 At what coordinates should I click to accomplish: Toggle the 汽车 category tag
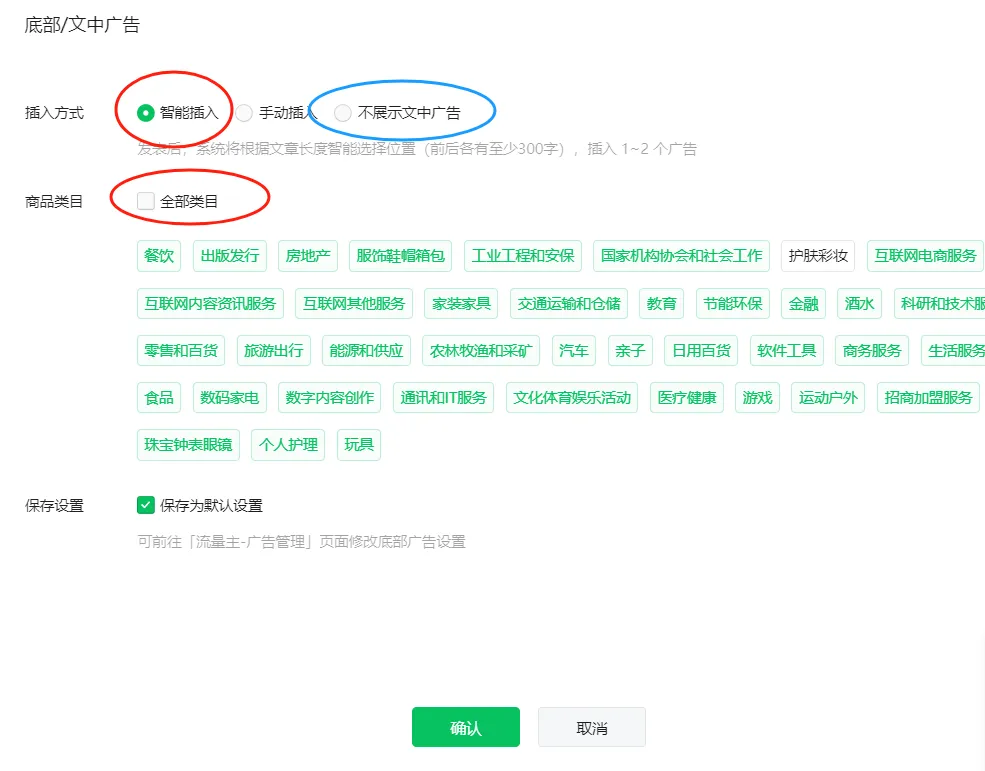pyautogui.click(x=574, y=351)
